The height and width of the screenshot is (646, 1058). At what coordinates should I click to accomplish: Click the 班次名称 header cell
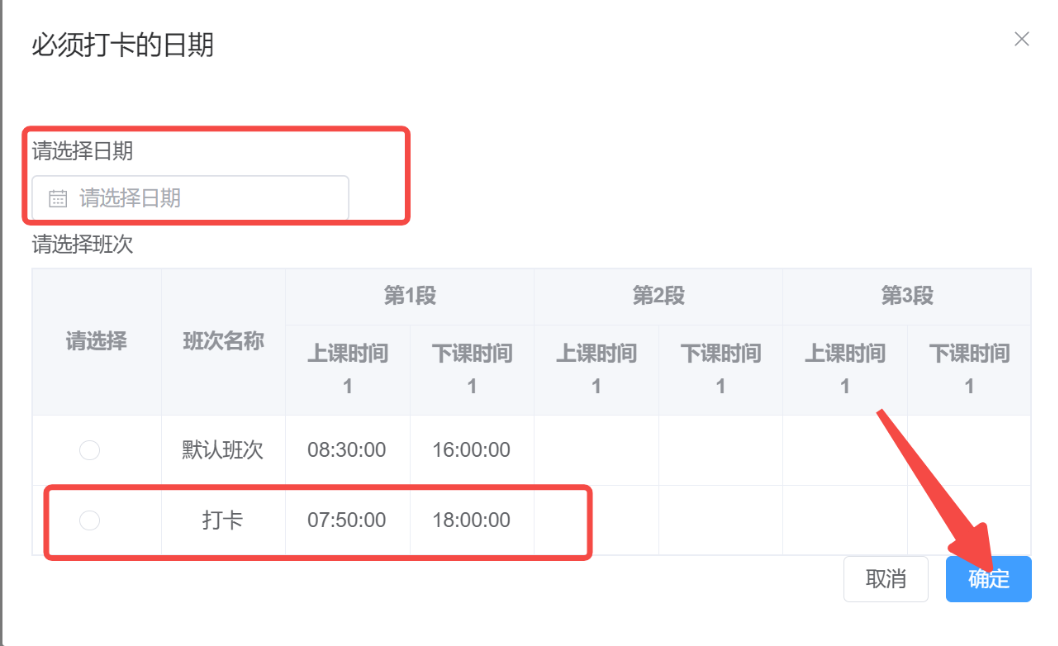(223, 341)
